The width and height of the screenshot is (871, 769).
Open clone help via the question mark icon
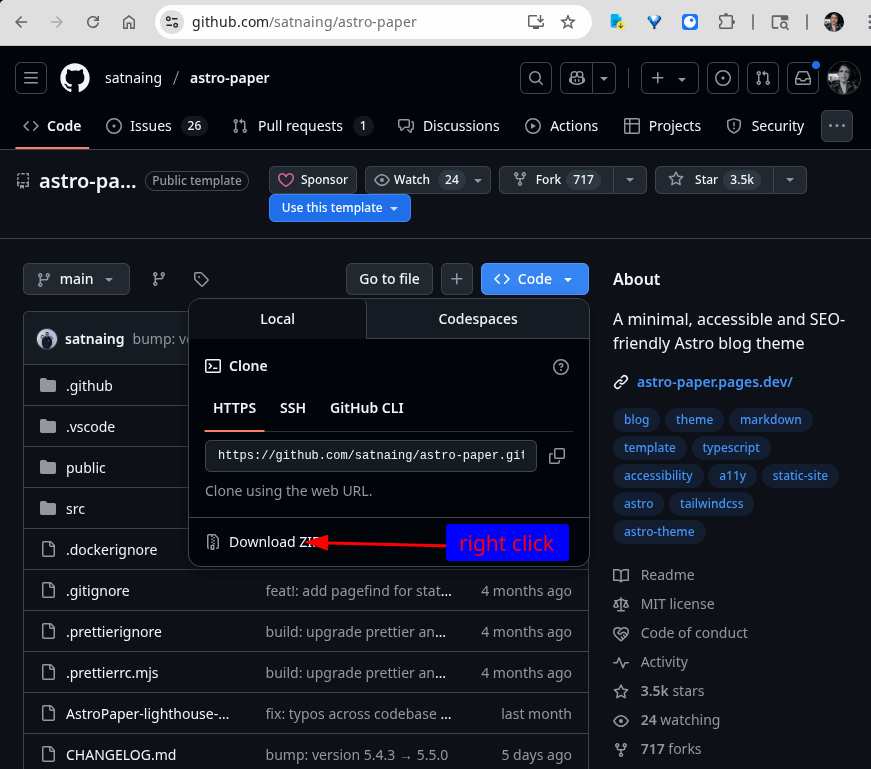pyautogui.click(x=560, y=366)
